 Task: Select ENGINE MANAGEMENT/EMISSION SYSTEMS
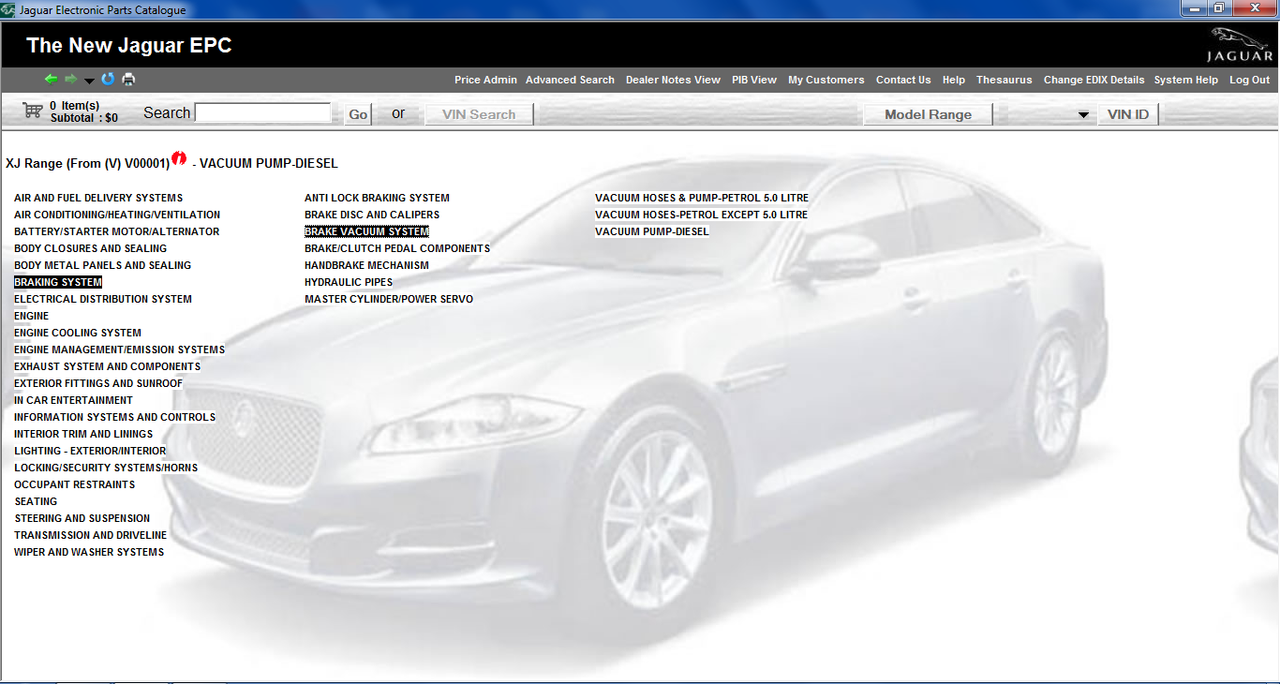pyautogui.click(x=119, y=350)
